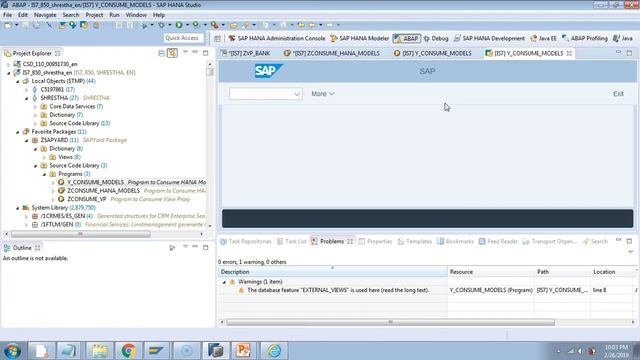This screenshot has width=640, height=360.
Task: Click Problems view horizontal scrollbar
Action: coord(390,322)
